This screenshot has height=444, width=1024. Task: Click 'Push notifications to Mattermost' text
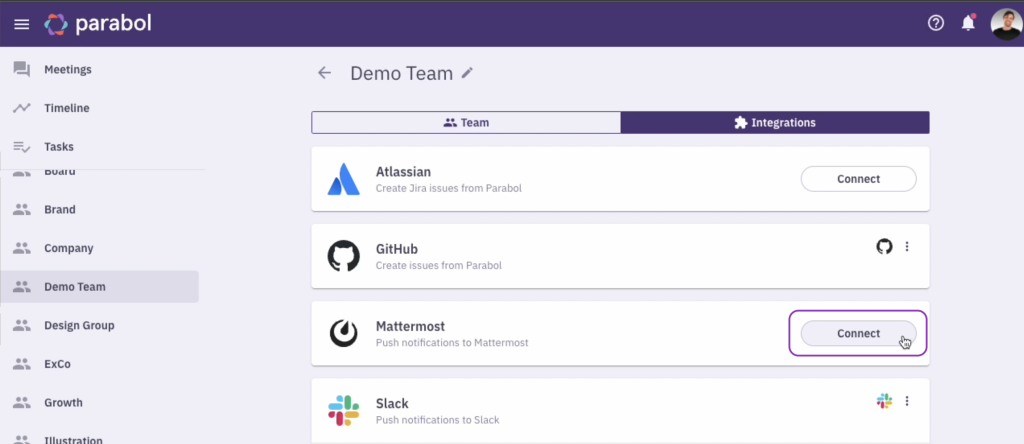452,343
